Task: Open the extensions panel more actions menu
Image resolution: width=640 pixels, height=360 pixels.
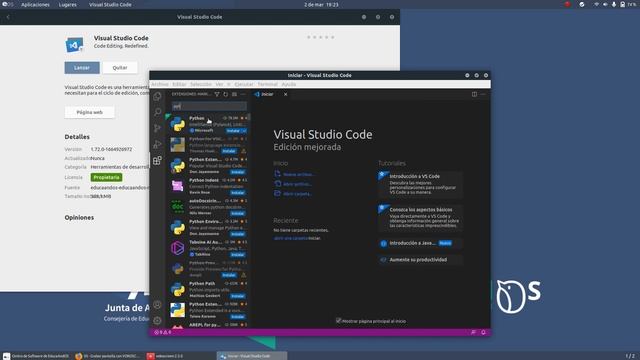Action: point(243,94)
